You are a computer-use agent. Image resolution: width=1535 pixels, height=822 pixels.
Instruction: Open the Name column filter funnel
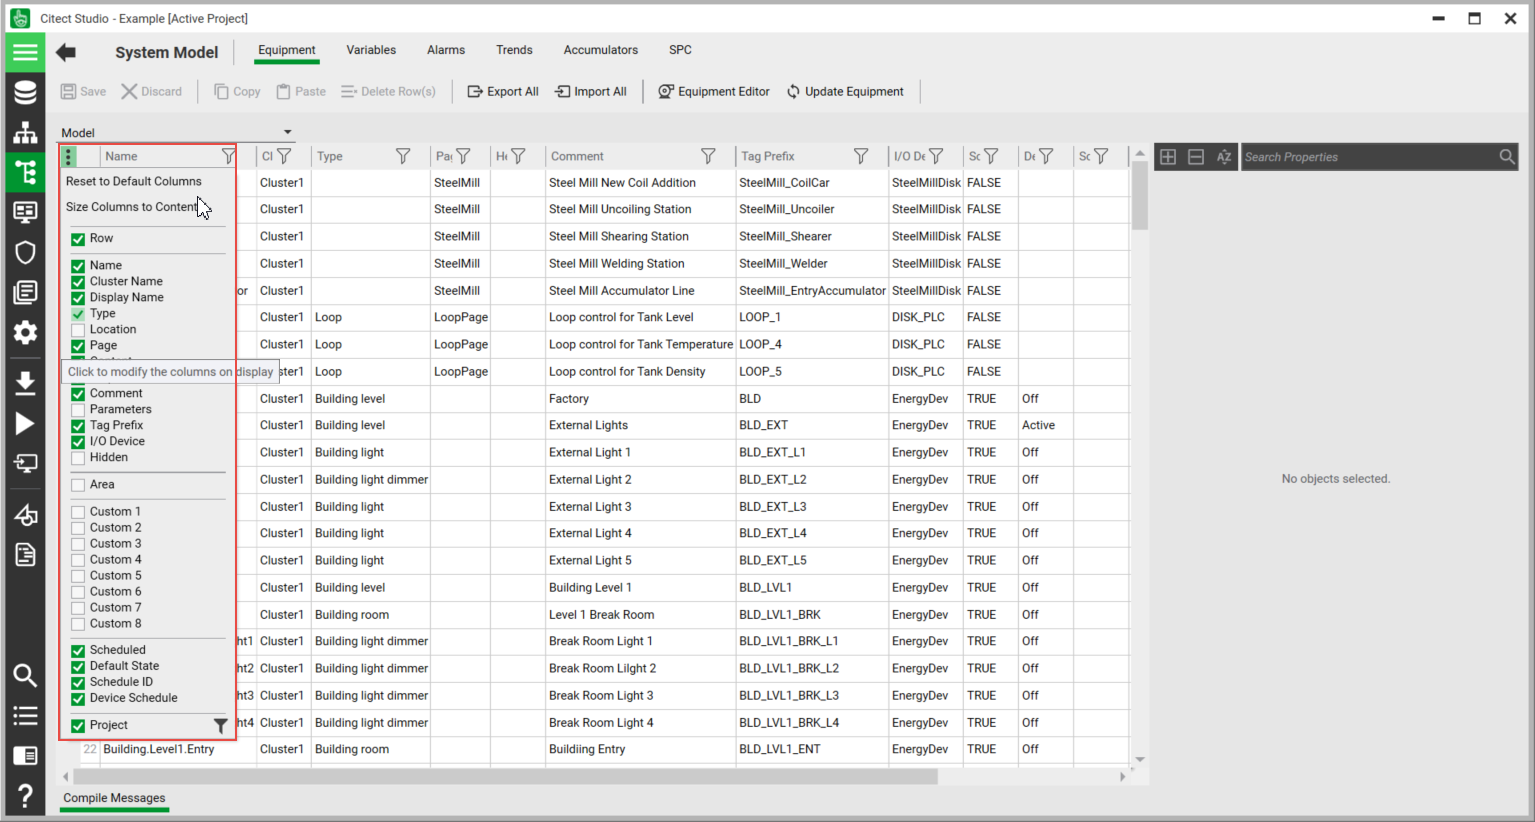click(x=228, y=156)
